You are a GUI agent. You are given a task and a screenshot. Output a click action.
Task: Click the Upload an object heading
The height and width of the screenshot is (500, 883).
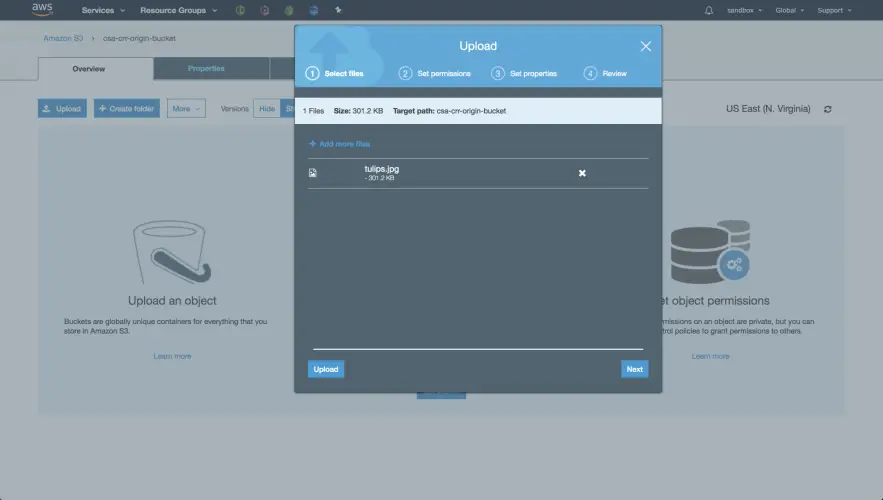(x=172, y=301)
